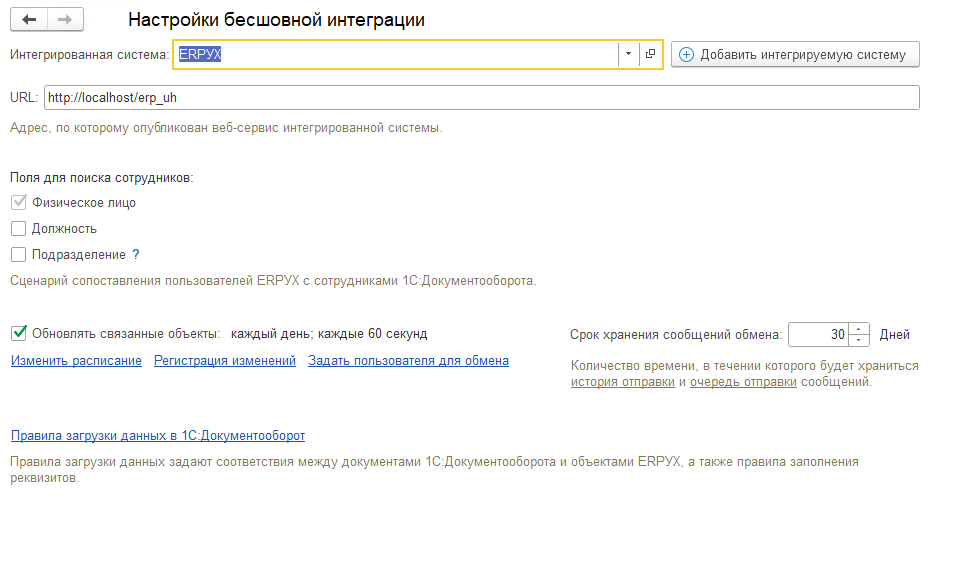
Task: Click the Сценарий сопоставления пользователей description text
Action: 273,281
